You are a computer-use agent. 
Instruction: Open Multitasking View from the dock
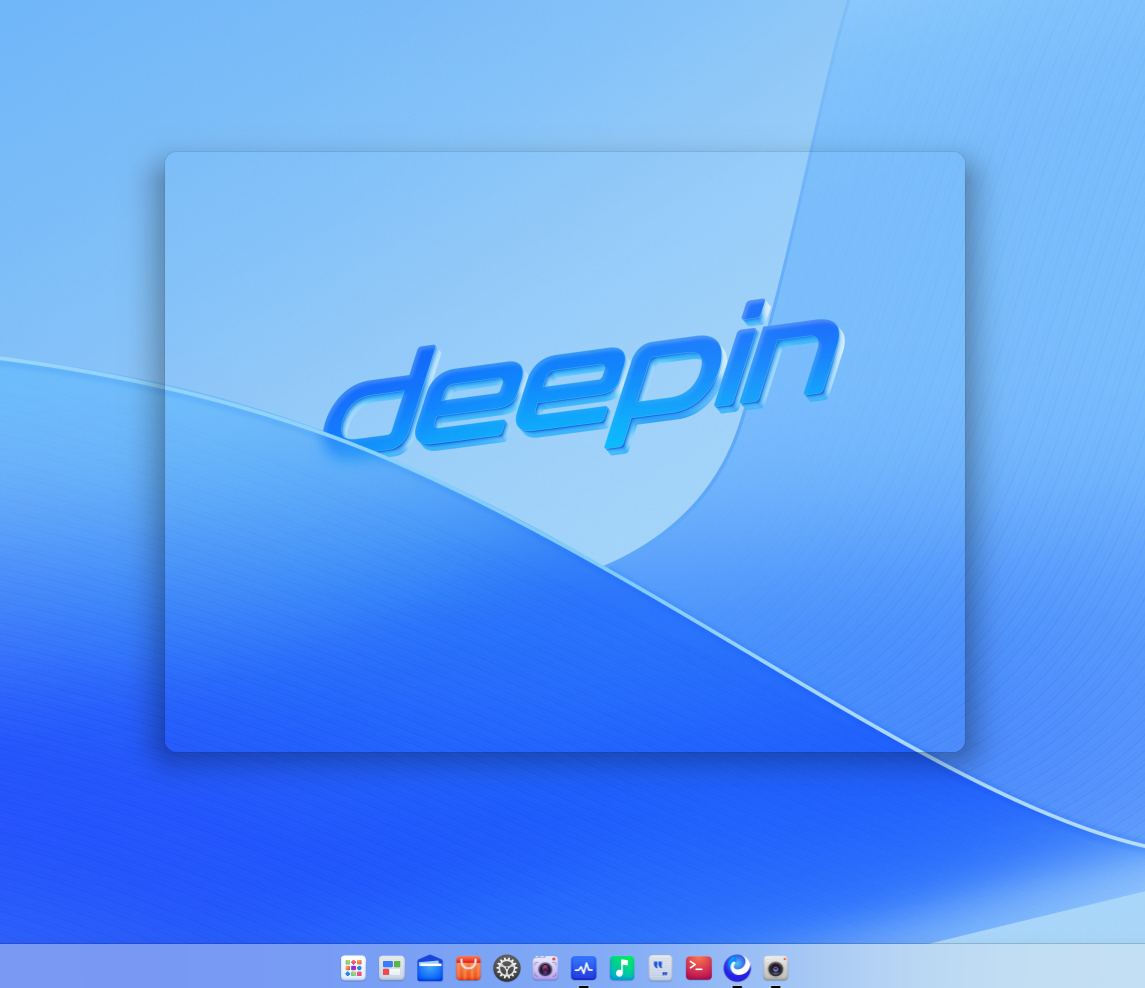coord(392,968)
